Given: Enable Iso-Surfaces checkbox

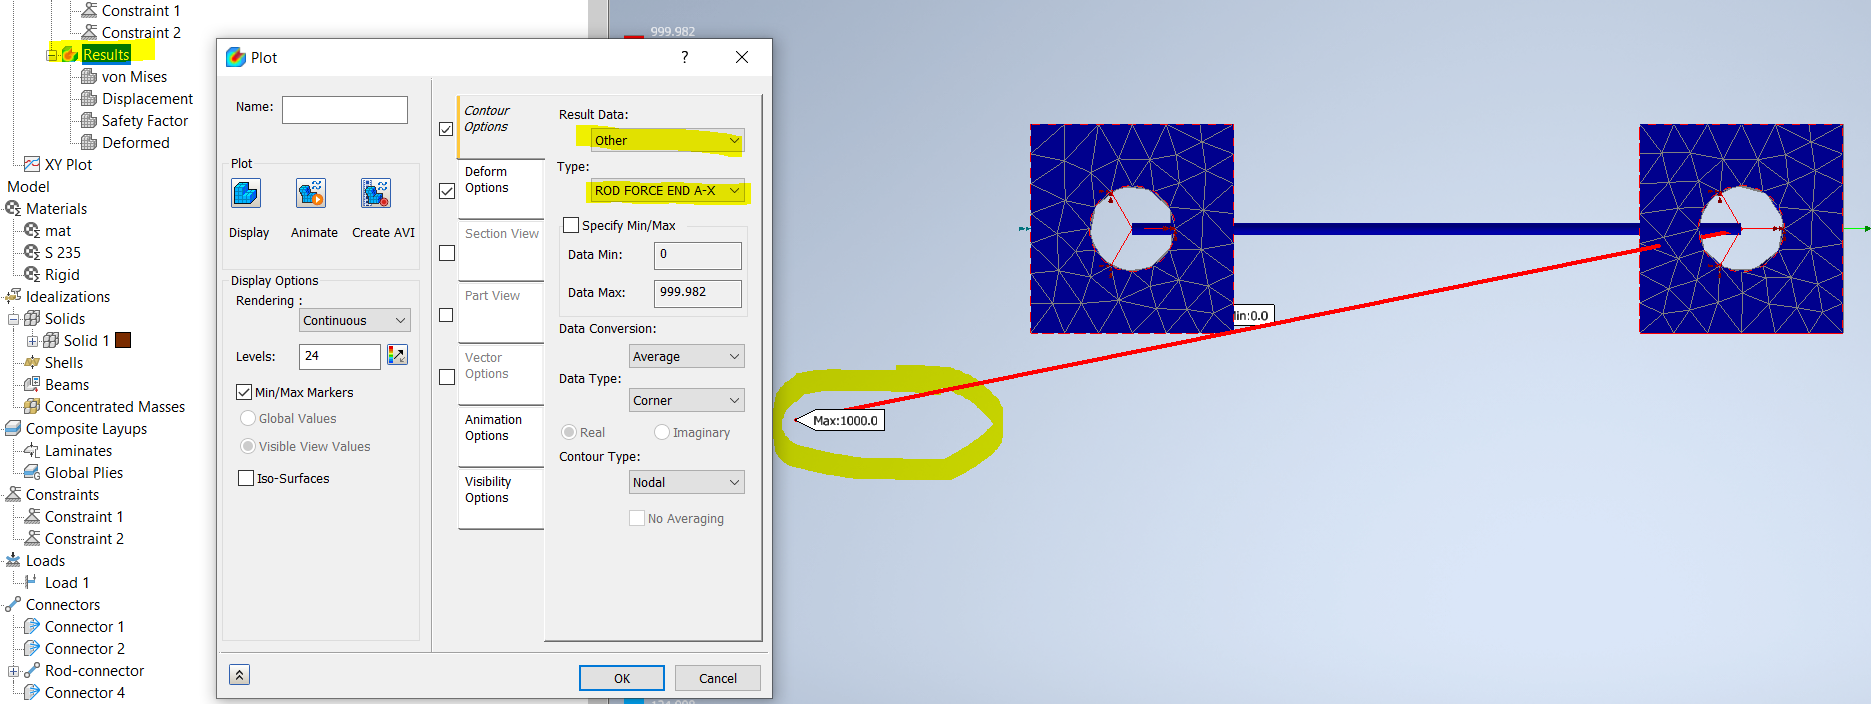Looking at the screenshot, I should [x=246, y=478].
